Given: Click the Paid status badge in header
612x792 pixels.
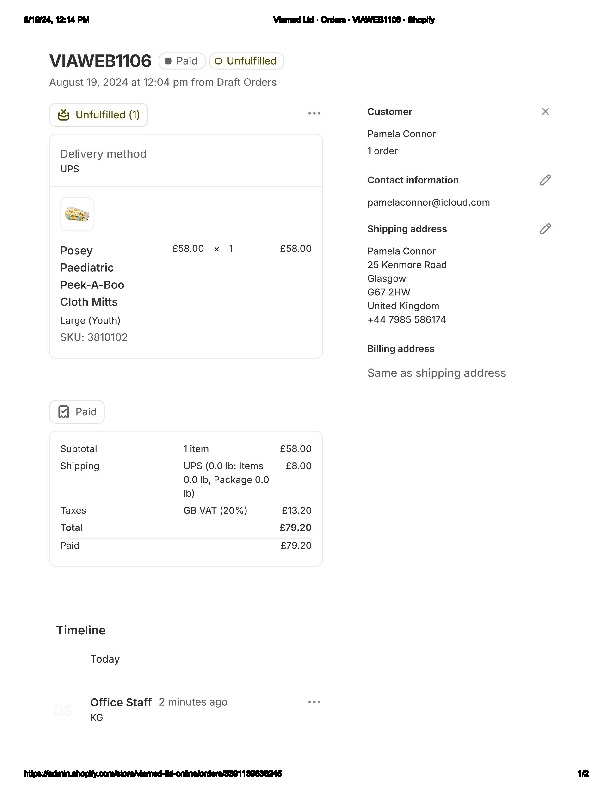Looking at the screenshot, I should pos(182,61).
